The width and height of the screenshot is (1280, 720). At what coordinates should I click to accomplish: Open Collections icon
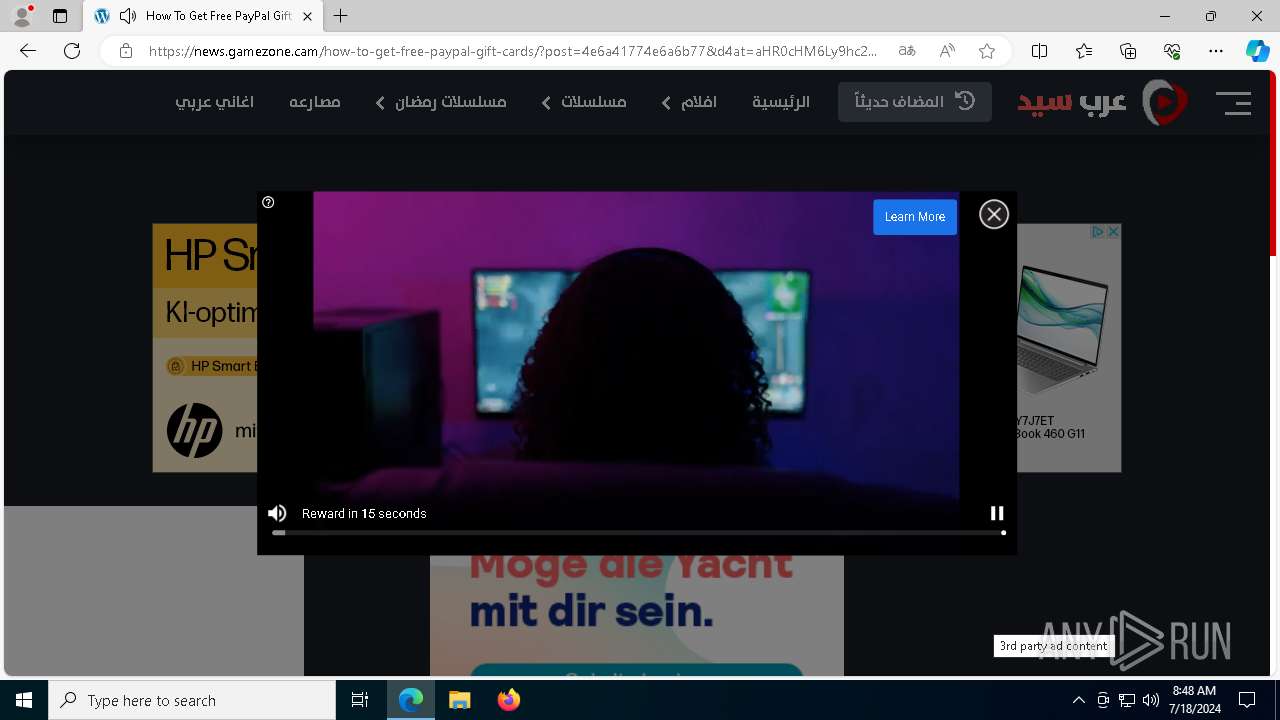1128,51
